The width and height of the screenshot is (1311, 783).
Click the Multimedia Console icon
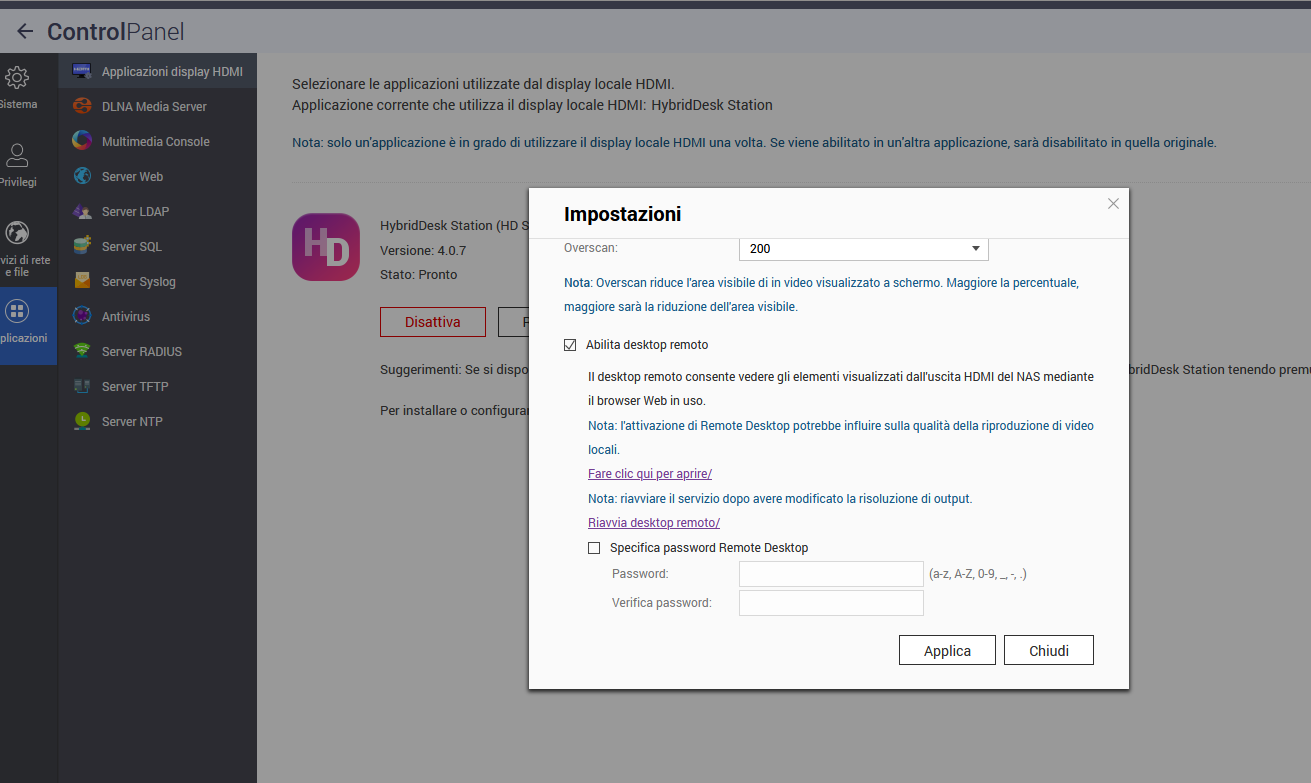[x=82, y=141]
